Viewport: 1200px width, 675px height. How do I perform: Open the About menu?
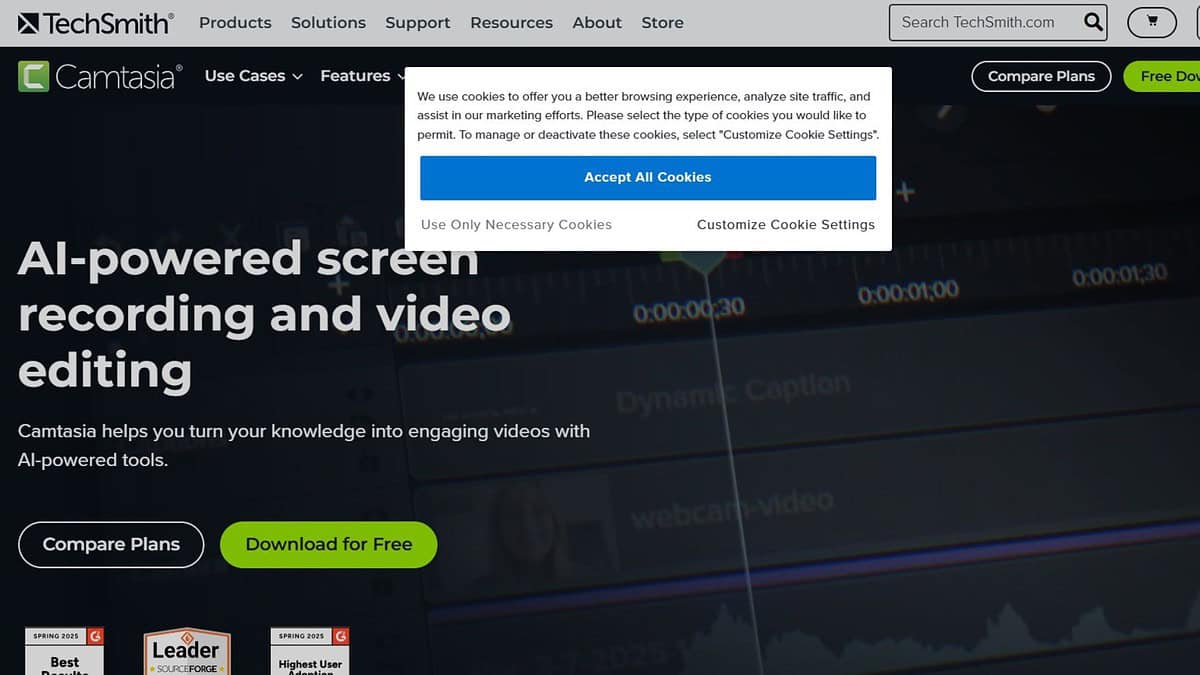[x=597, y=22]
